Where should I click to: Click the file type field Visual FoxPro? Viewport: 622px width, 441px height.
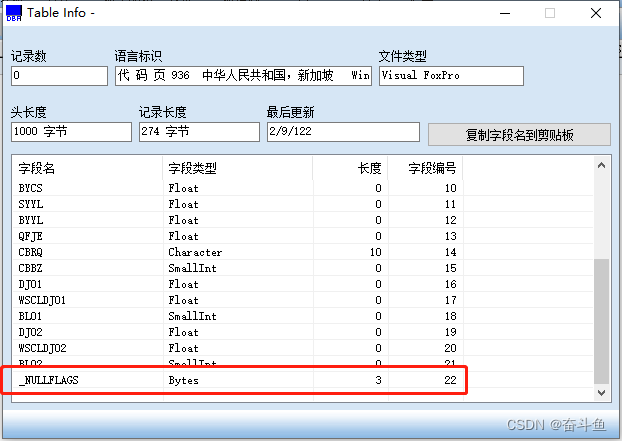point(451,76)
